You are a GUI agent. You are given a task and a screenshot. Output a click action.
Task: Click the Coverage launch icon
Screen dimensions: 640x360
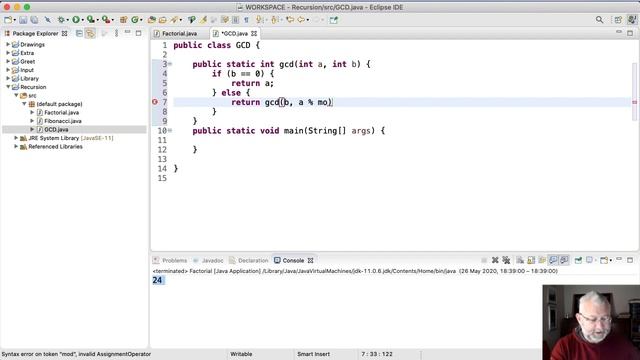pyautogui.click(x=91, y=20)
